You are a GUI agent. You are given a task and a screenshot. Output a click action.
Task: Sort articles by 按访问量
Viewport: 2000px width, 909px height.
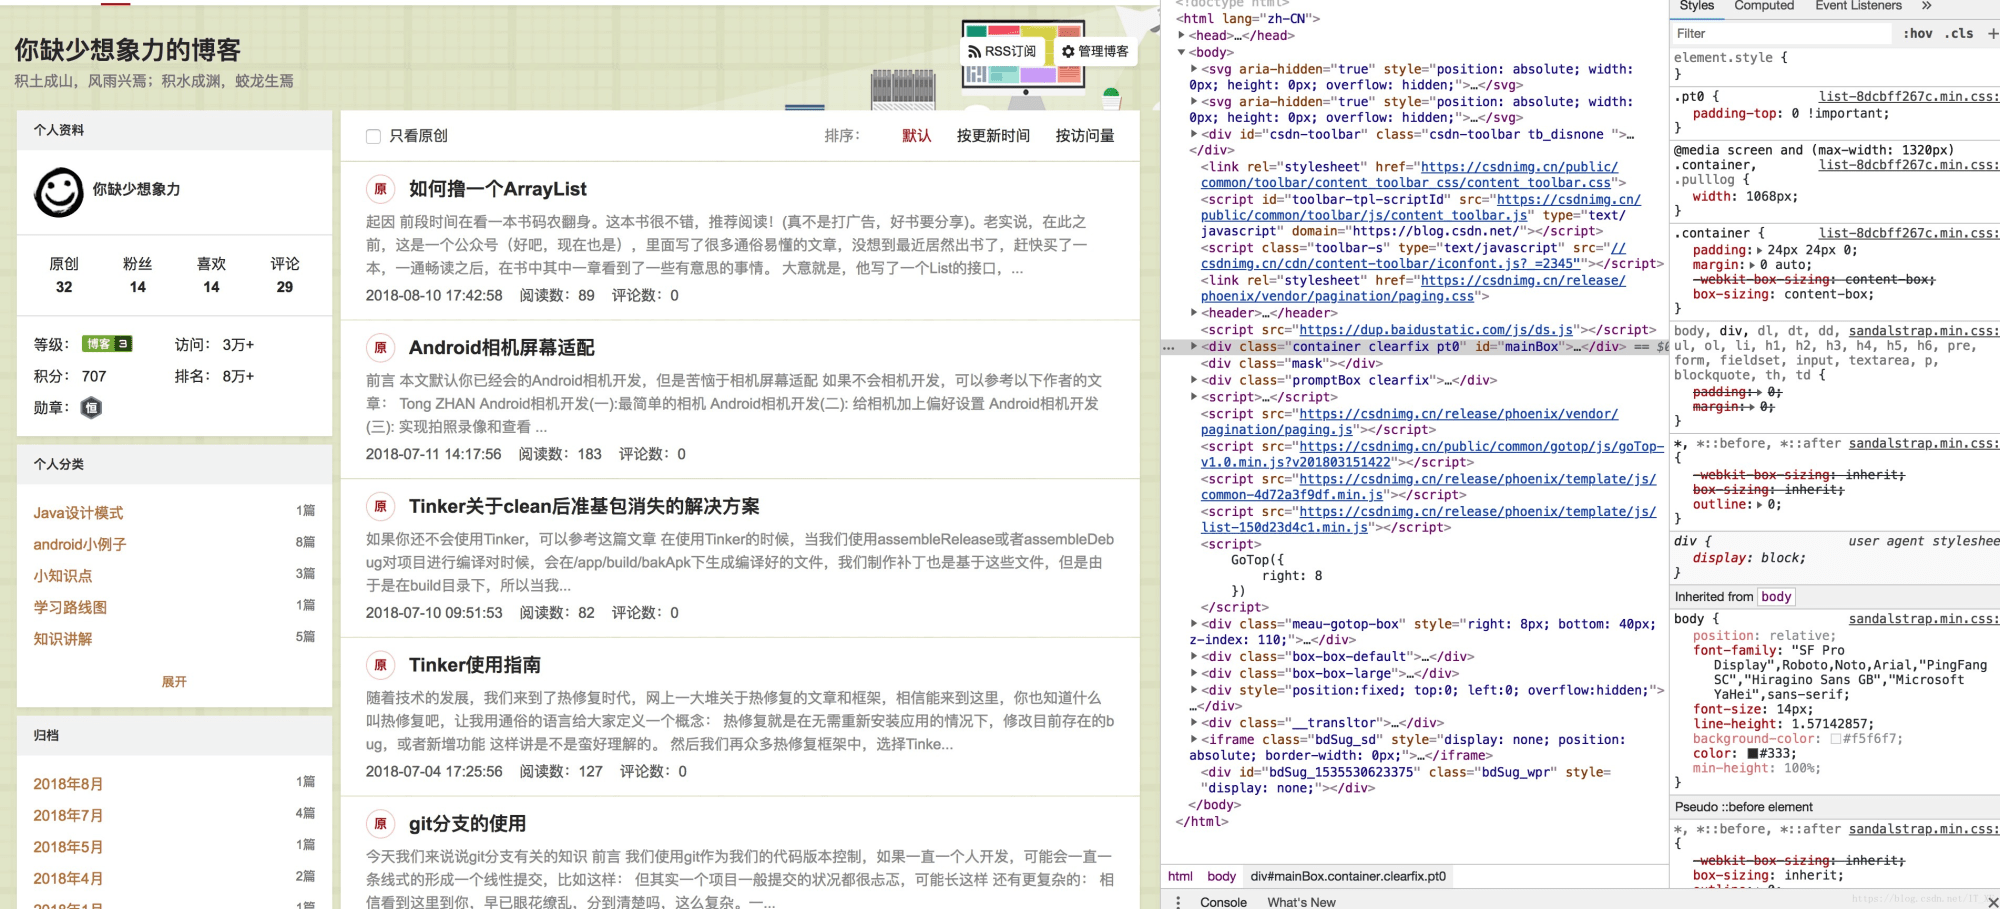click(x=1085, y=136)
